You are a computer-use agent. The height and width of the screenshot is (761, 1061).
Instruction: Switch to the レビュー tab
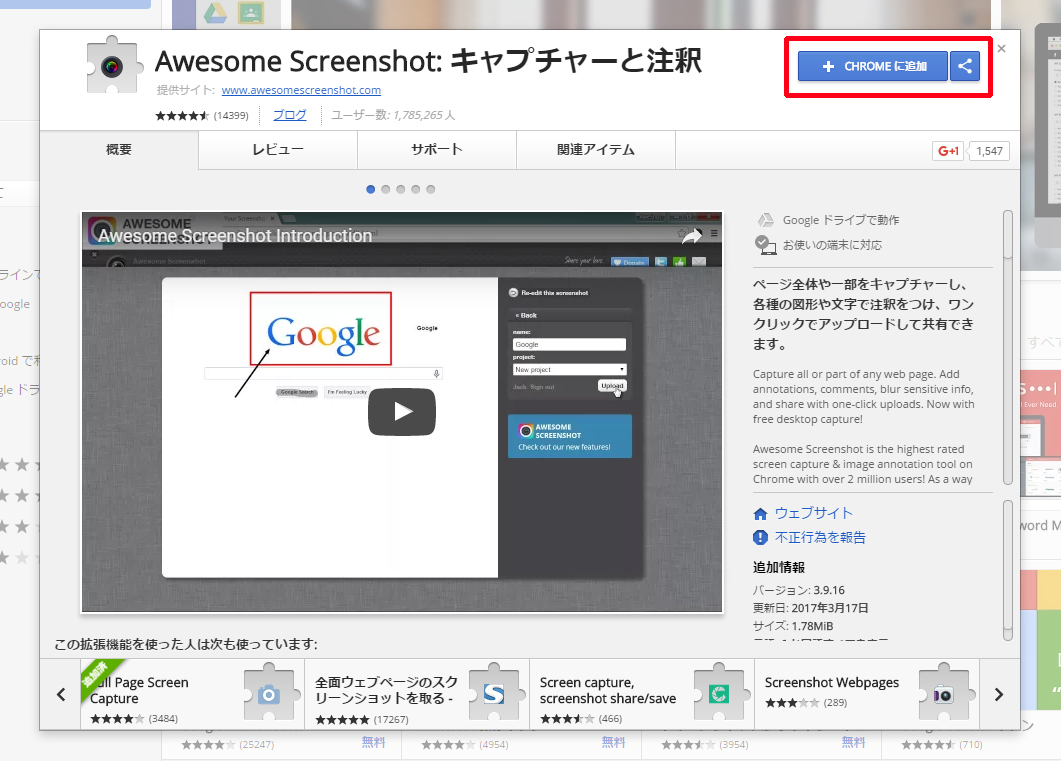point(278,149)
